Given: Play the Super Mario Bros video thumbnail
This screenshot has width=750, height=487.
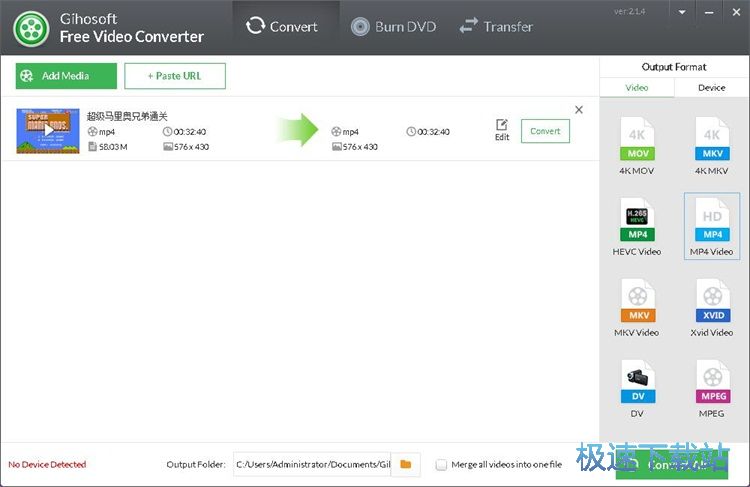Looking at the screenshot, I should (x=48, y=131).
